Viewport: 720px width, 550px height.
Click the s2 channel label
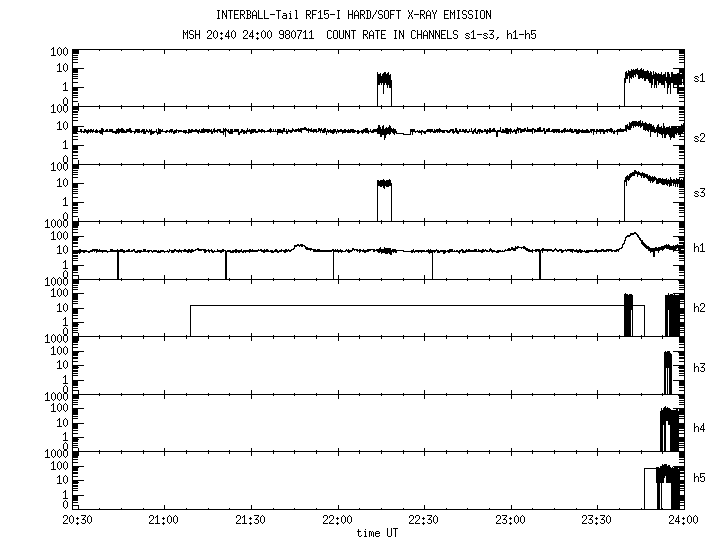pos(699,138)
